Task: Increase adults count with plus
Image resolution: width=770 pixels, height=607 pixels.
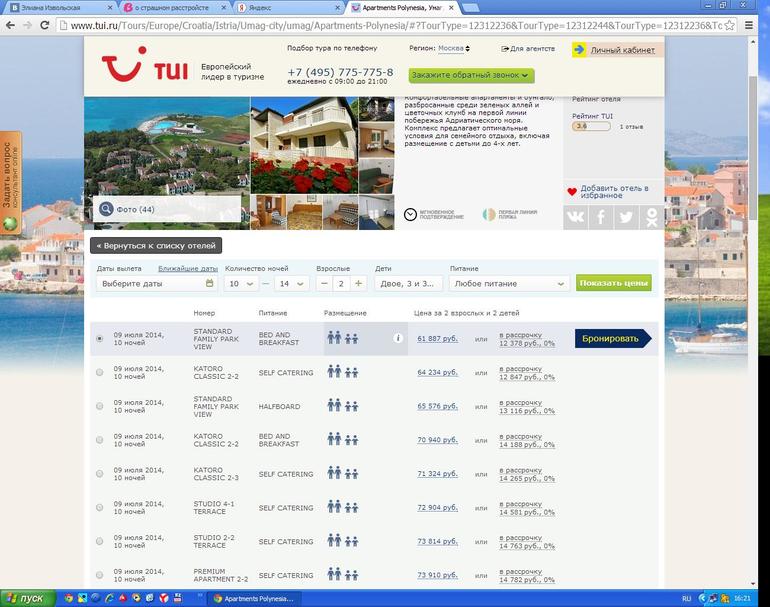Action: click(x=358, y=283)
